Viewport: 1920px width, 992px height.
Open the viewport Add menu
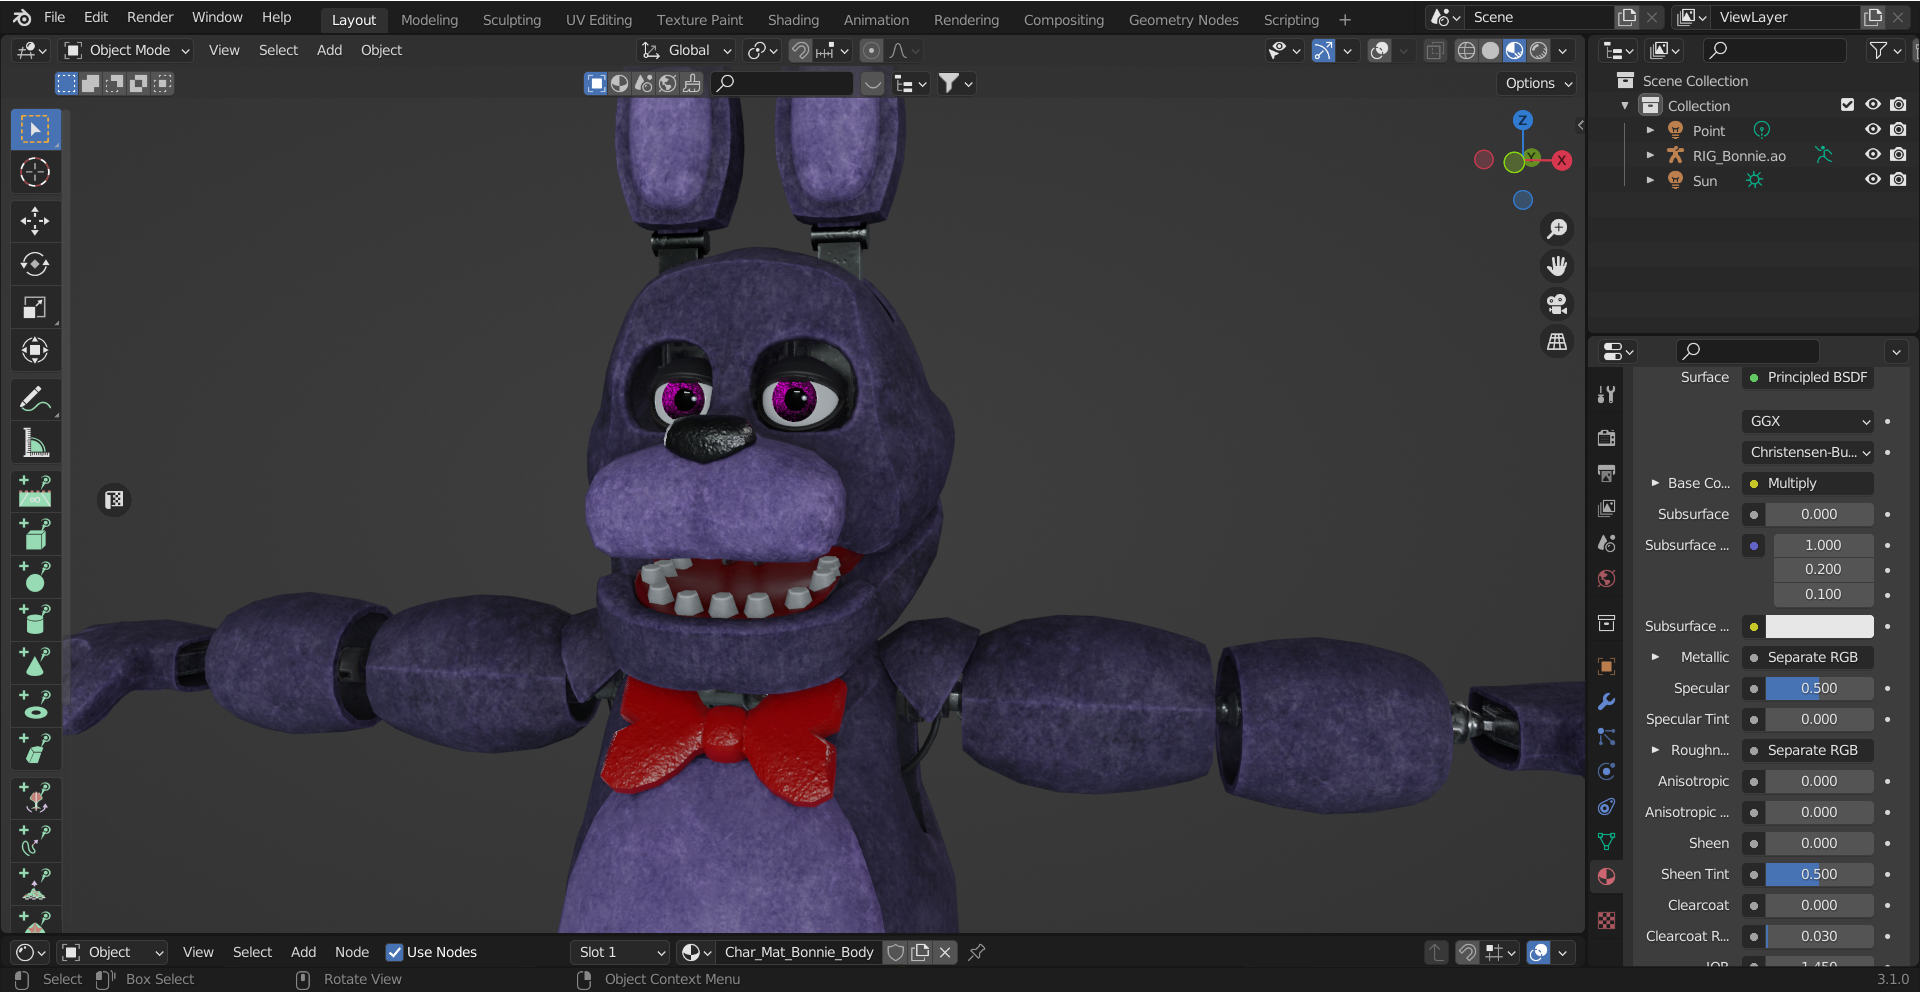[x=329, y=51]
